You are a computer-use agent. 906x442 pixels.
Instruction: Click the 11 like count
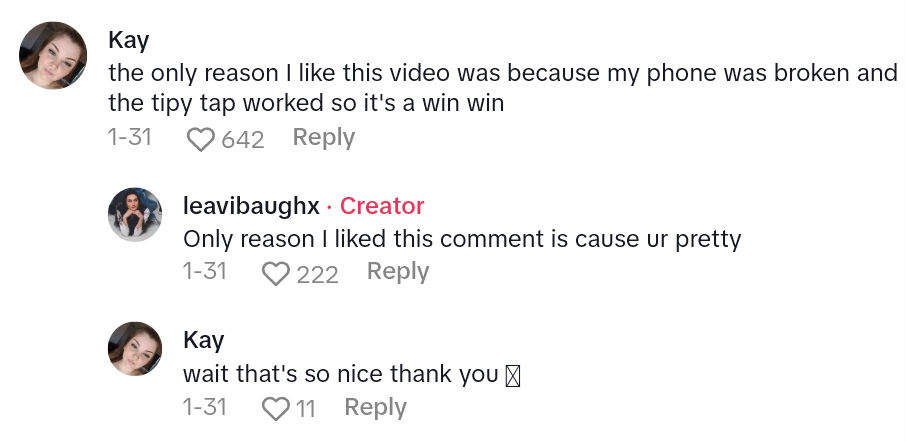[x=305, y=408]
